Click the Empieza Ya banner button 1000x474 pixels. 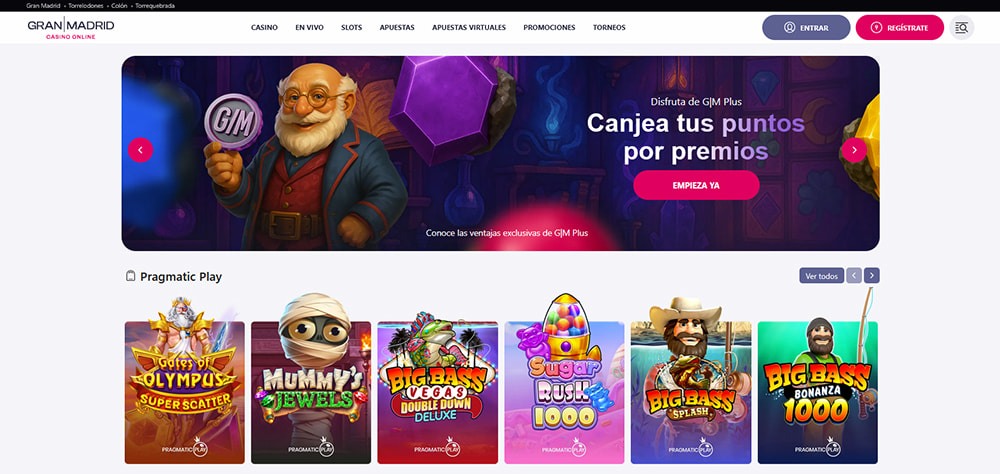pos(696,185)
